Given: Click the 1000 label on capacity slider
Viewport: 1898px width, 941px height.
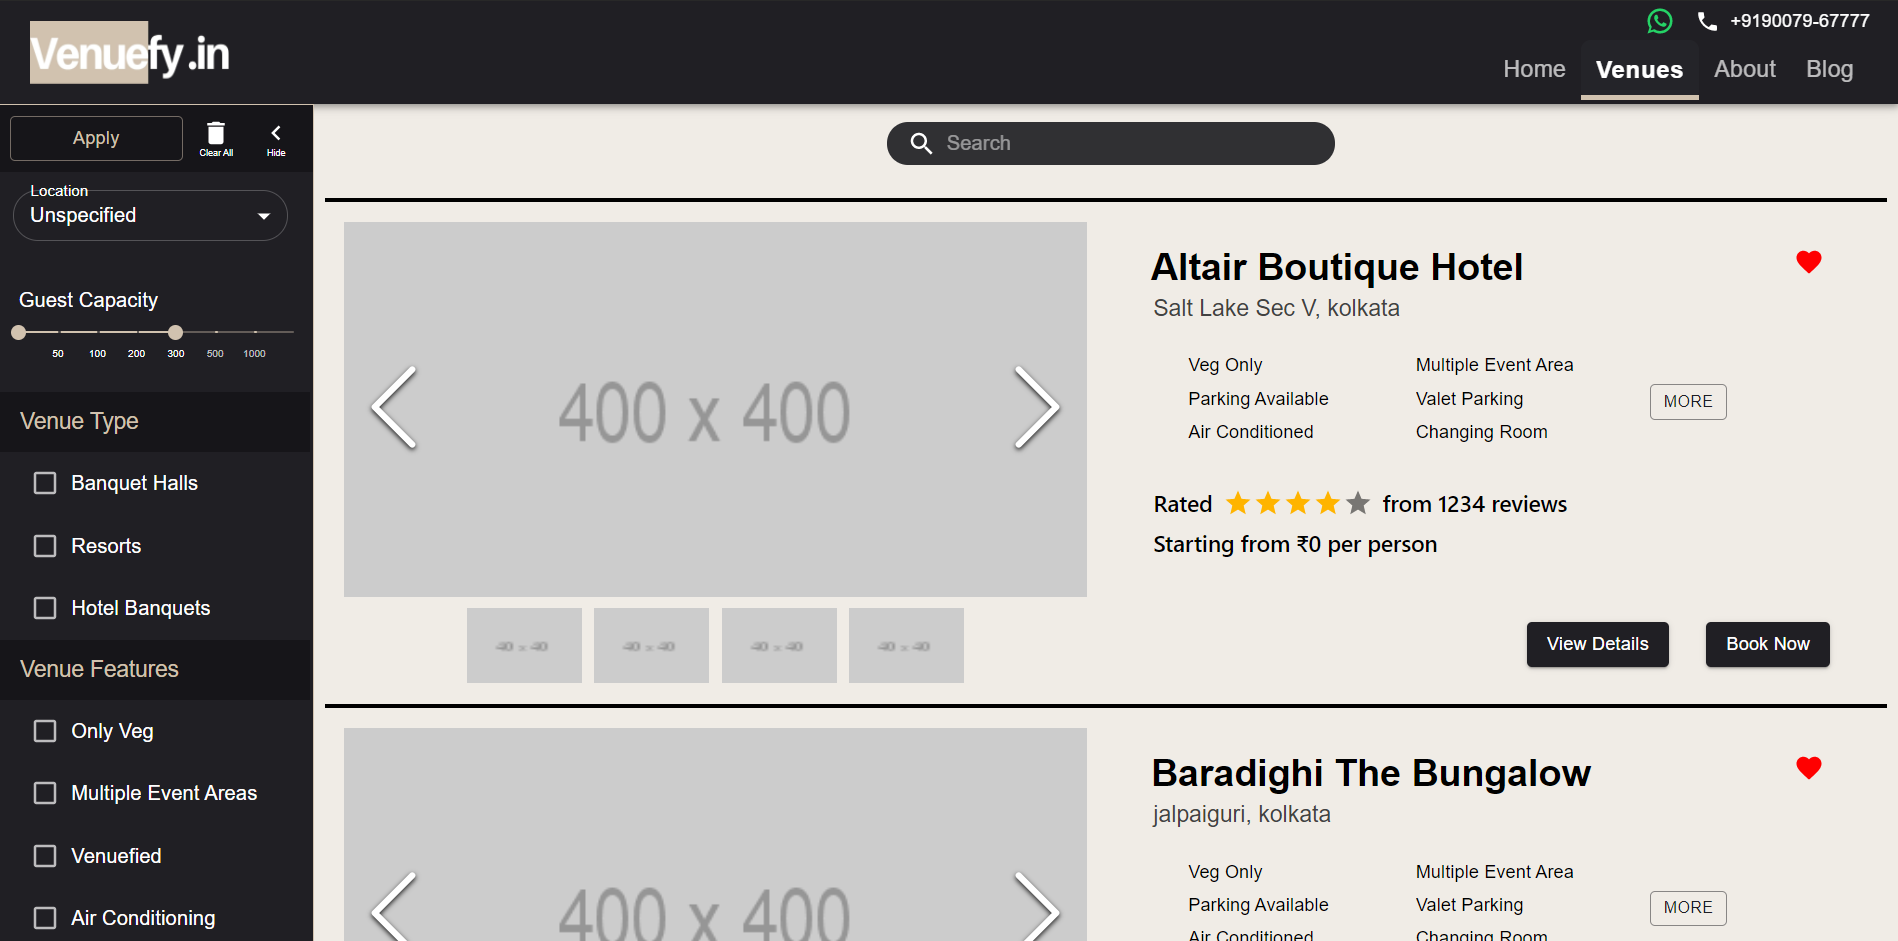Looking at the screenshot, I should pyautogui.click(x=255, y=354).
